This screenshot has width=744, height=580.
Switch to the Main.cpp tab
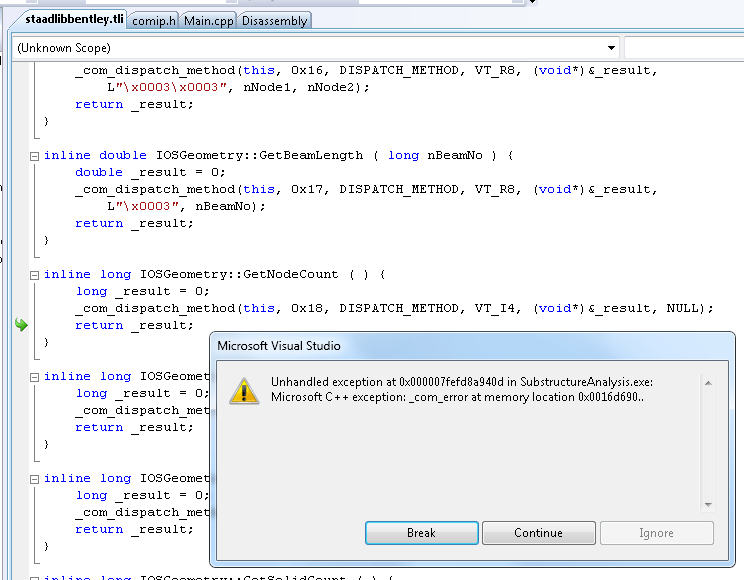click(208, 21)
